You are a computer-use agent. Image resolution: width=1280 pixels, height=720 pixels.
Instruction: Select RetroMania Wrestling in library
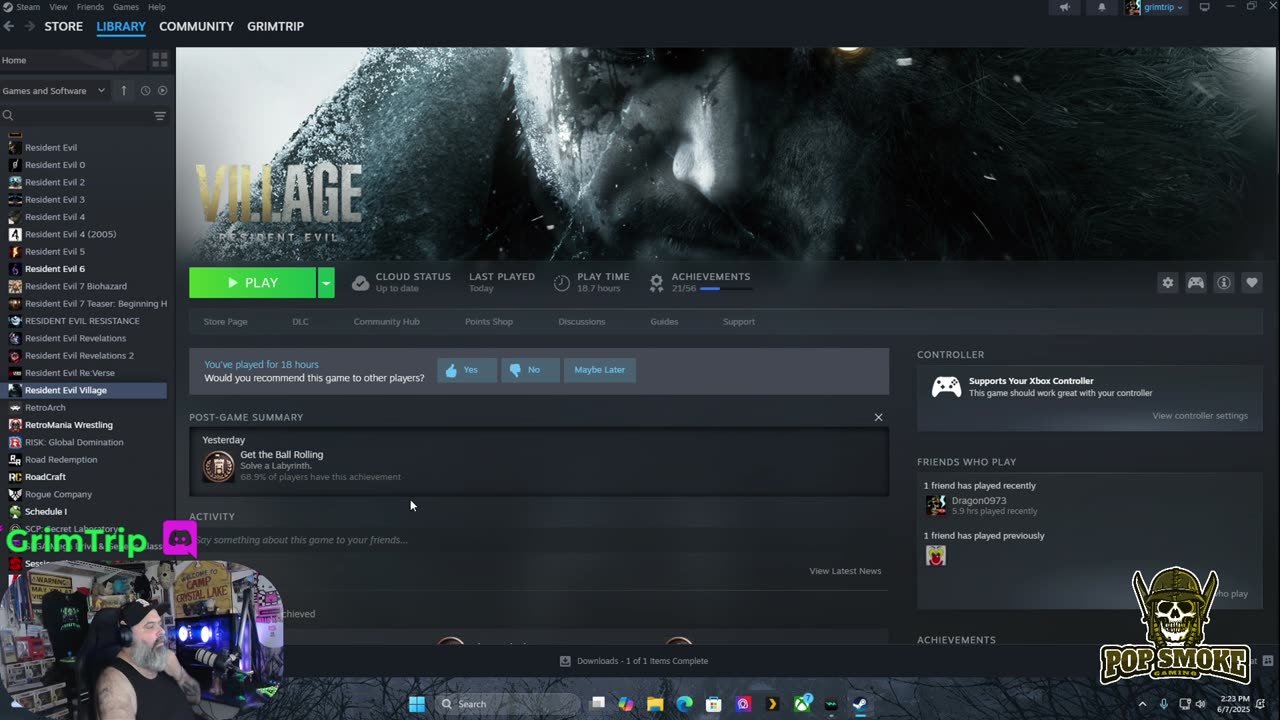68,425
